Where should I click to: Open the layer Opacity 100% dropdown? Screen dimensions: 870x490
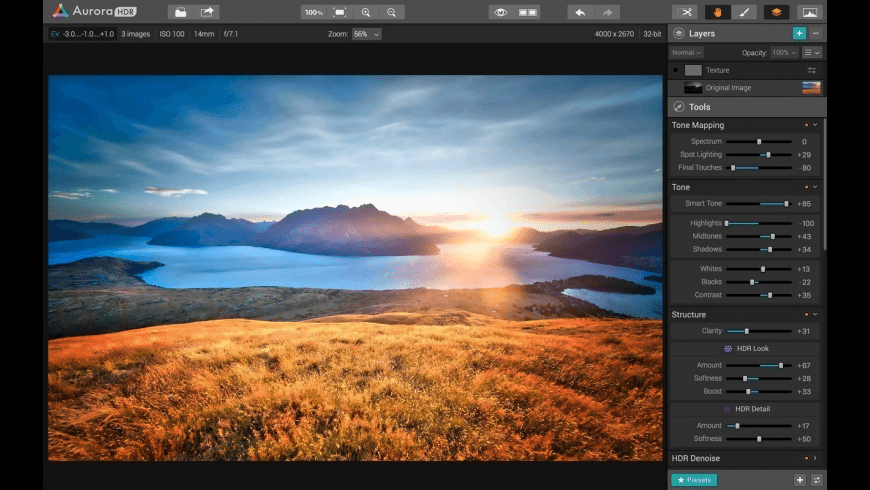point(784,52)
